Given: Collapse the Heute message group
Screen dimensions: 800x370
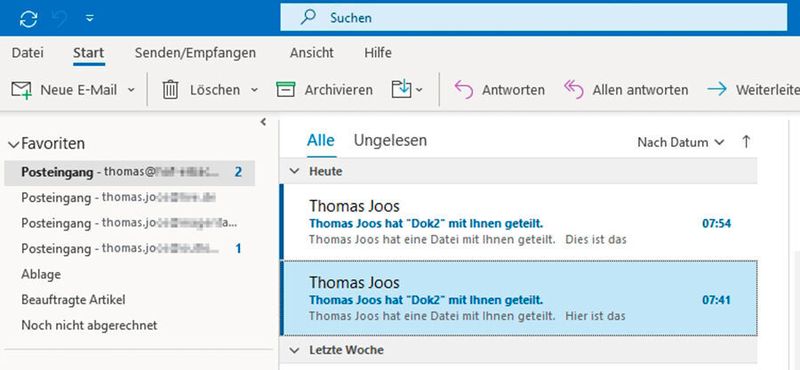Looking at the screenshot, I should pyautogui.click(x=294, y=171).
